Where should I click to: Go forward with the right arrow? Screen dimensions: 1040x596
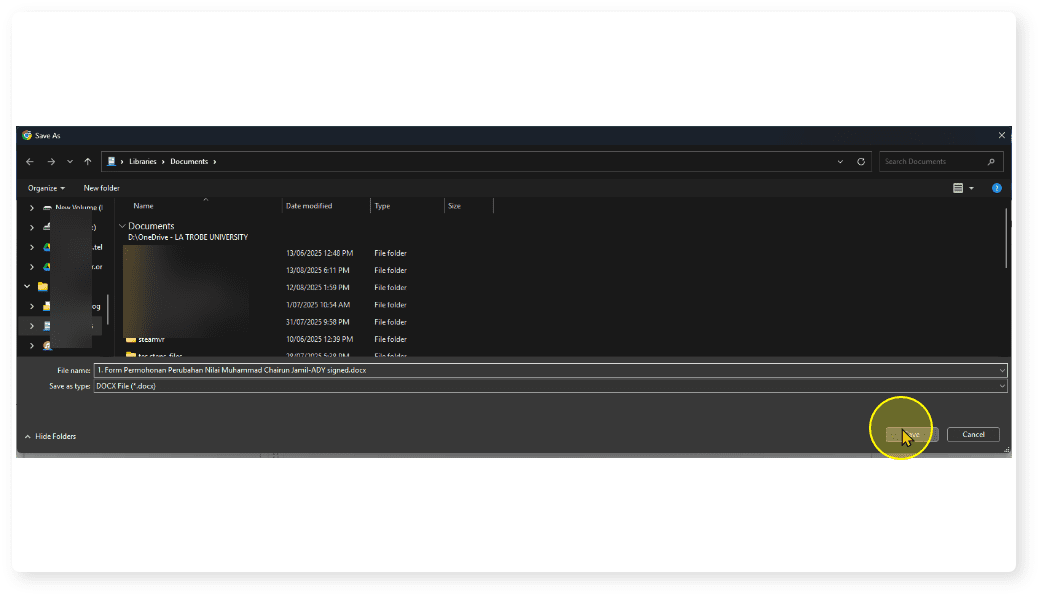pyautogui.click(x=51, y=162)
